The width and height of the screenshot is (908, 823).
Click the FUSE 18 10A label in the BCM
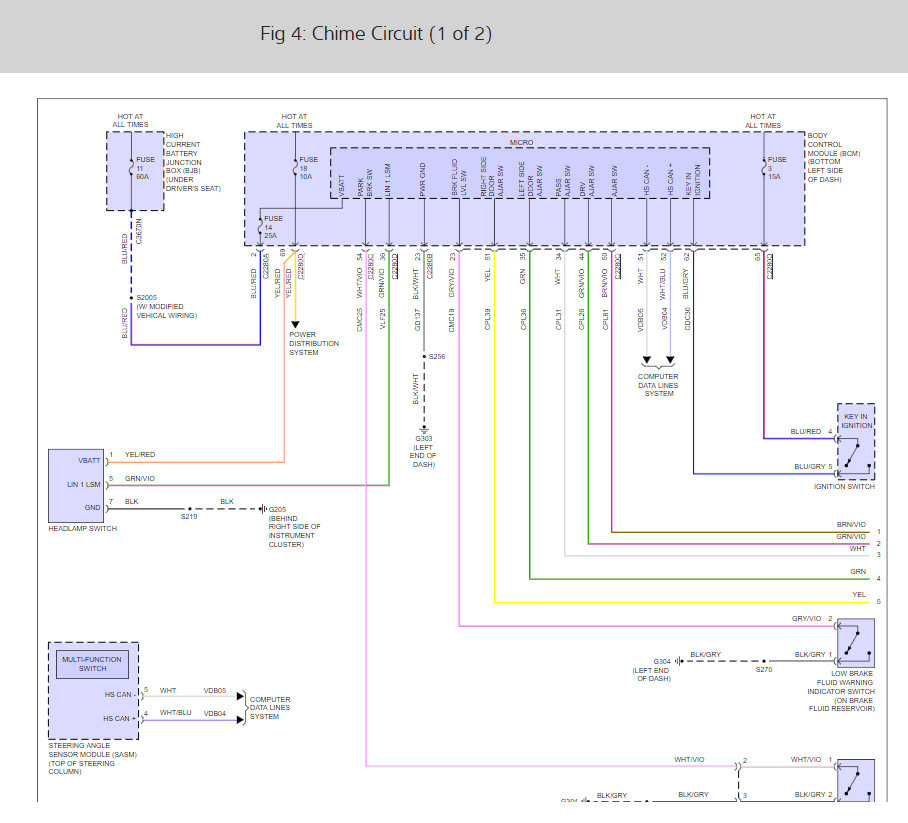pos(308,168)
